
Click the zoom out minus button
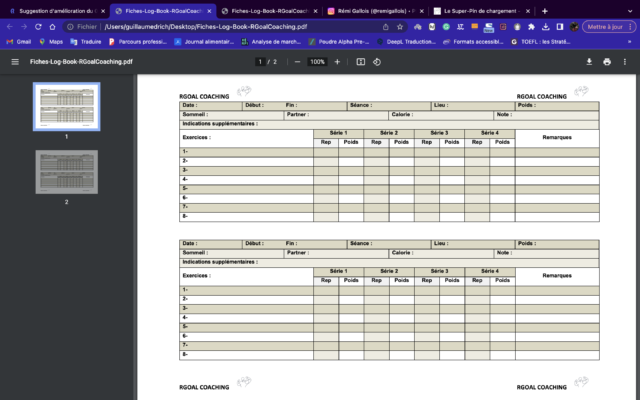click(x=297, y=61)
